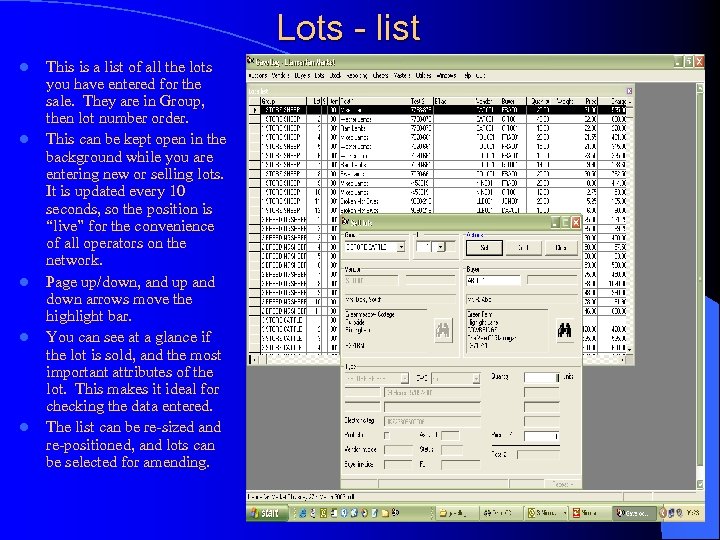
Task: Open the Vendors menu
Action: (281, 75)
